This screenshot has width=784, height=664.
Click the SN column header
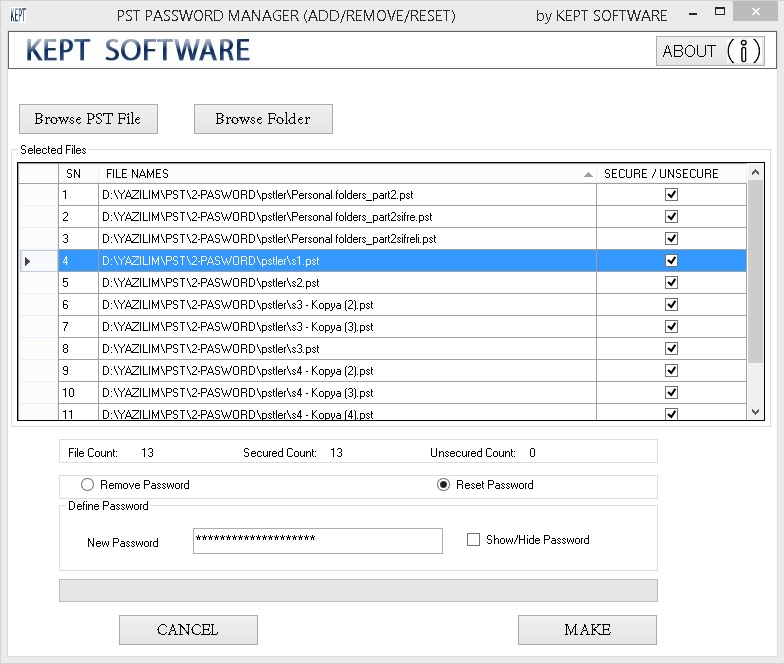(78, 174)
